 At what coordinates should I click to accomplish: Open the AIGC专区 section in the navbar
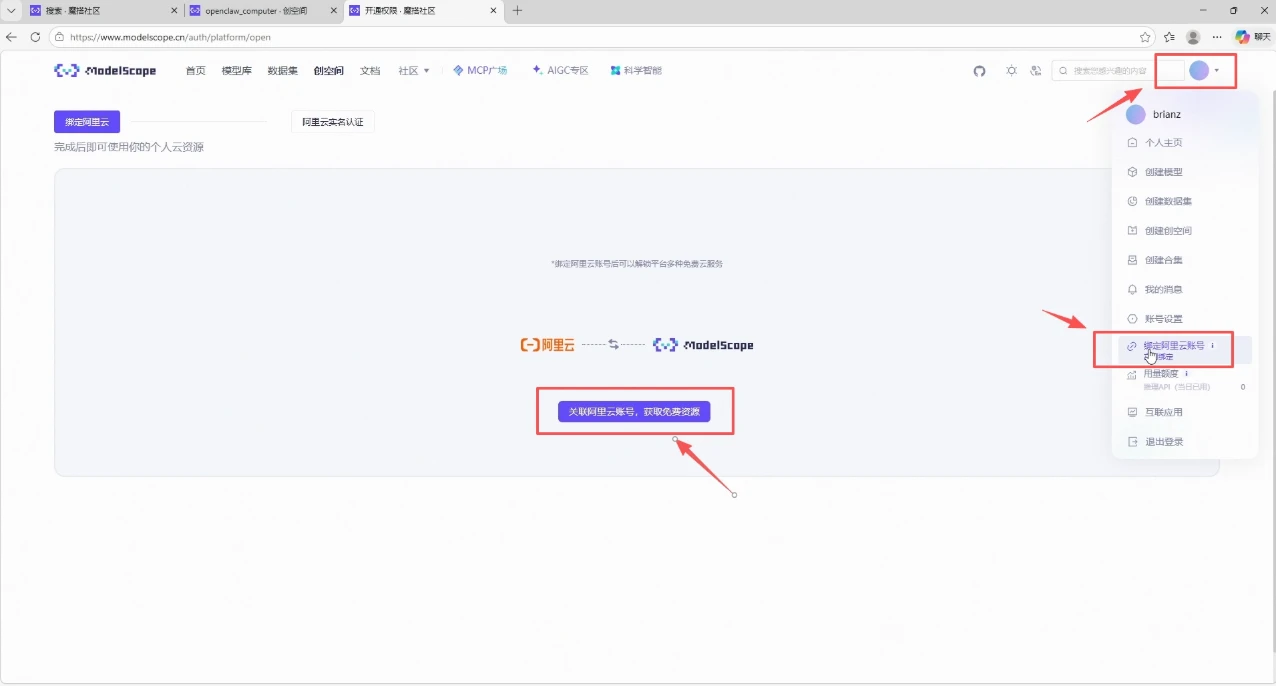tap(559, 70)
